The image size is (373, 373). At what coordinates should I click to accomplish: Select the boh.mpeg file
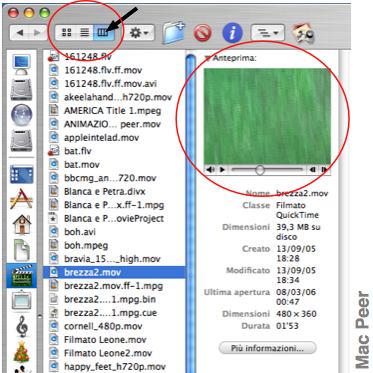pos(114,246)
